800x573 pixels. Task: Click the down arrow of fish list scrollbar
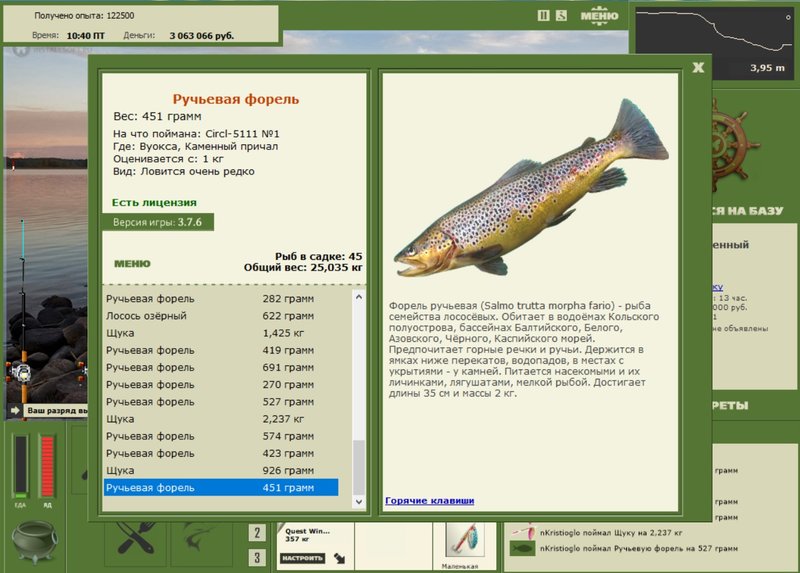359,502
